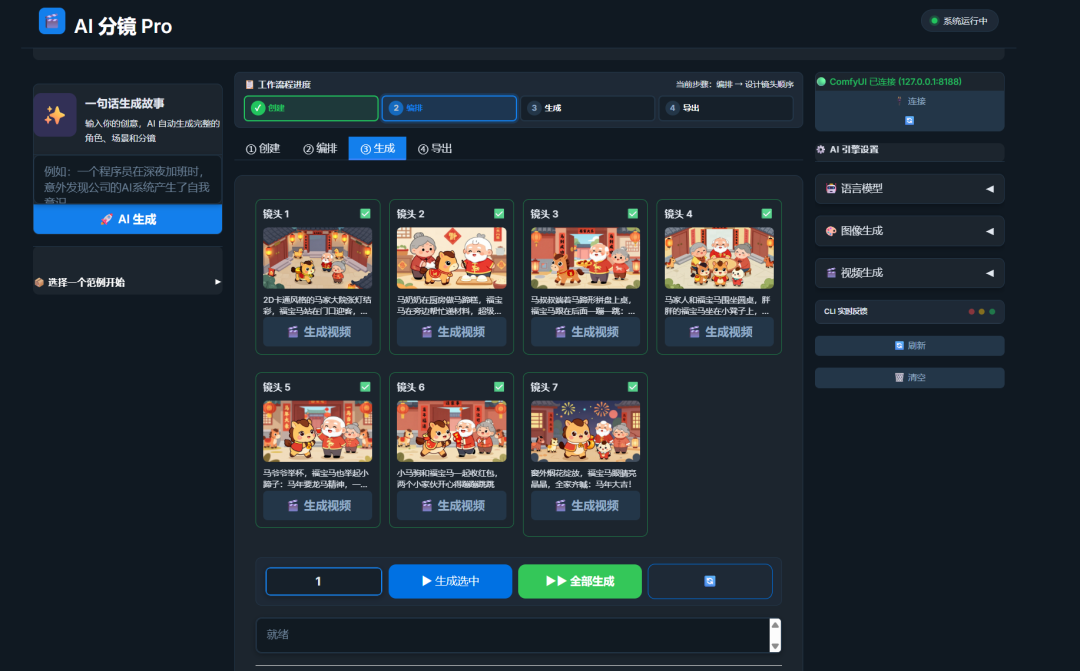Click the refresh icon below 连接
This screenshot has height=671, width=1080.
[x=910, y=119]
